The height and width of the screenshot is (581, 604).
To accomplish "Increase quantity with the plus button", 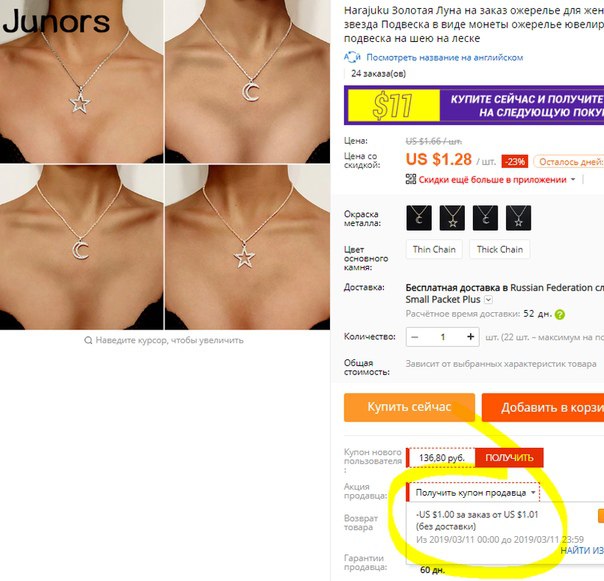I will (x=470, y=337).
